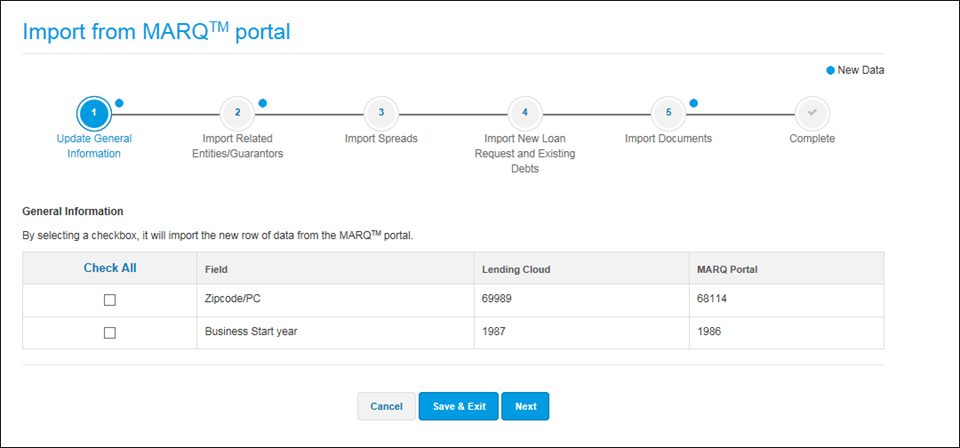Screen dimensions: 960x448
Task: Select MARQ Portal zipcode value 68114
Action: [x=710, y=299]
